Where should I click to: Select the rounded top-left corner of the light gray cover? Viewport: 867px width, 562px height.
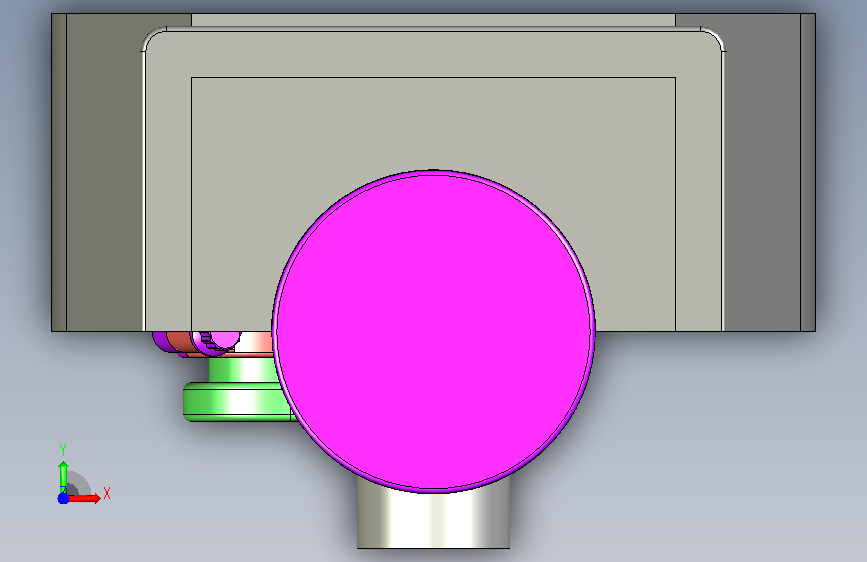tap(153, 39)
